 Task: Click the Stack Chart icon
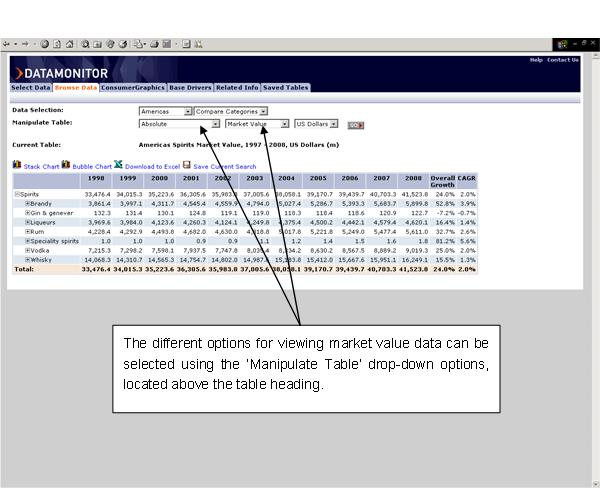point(17,165)
